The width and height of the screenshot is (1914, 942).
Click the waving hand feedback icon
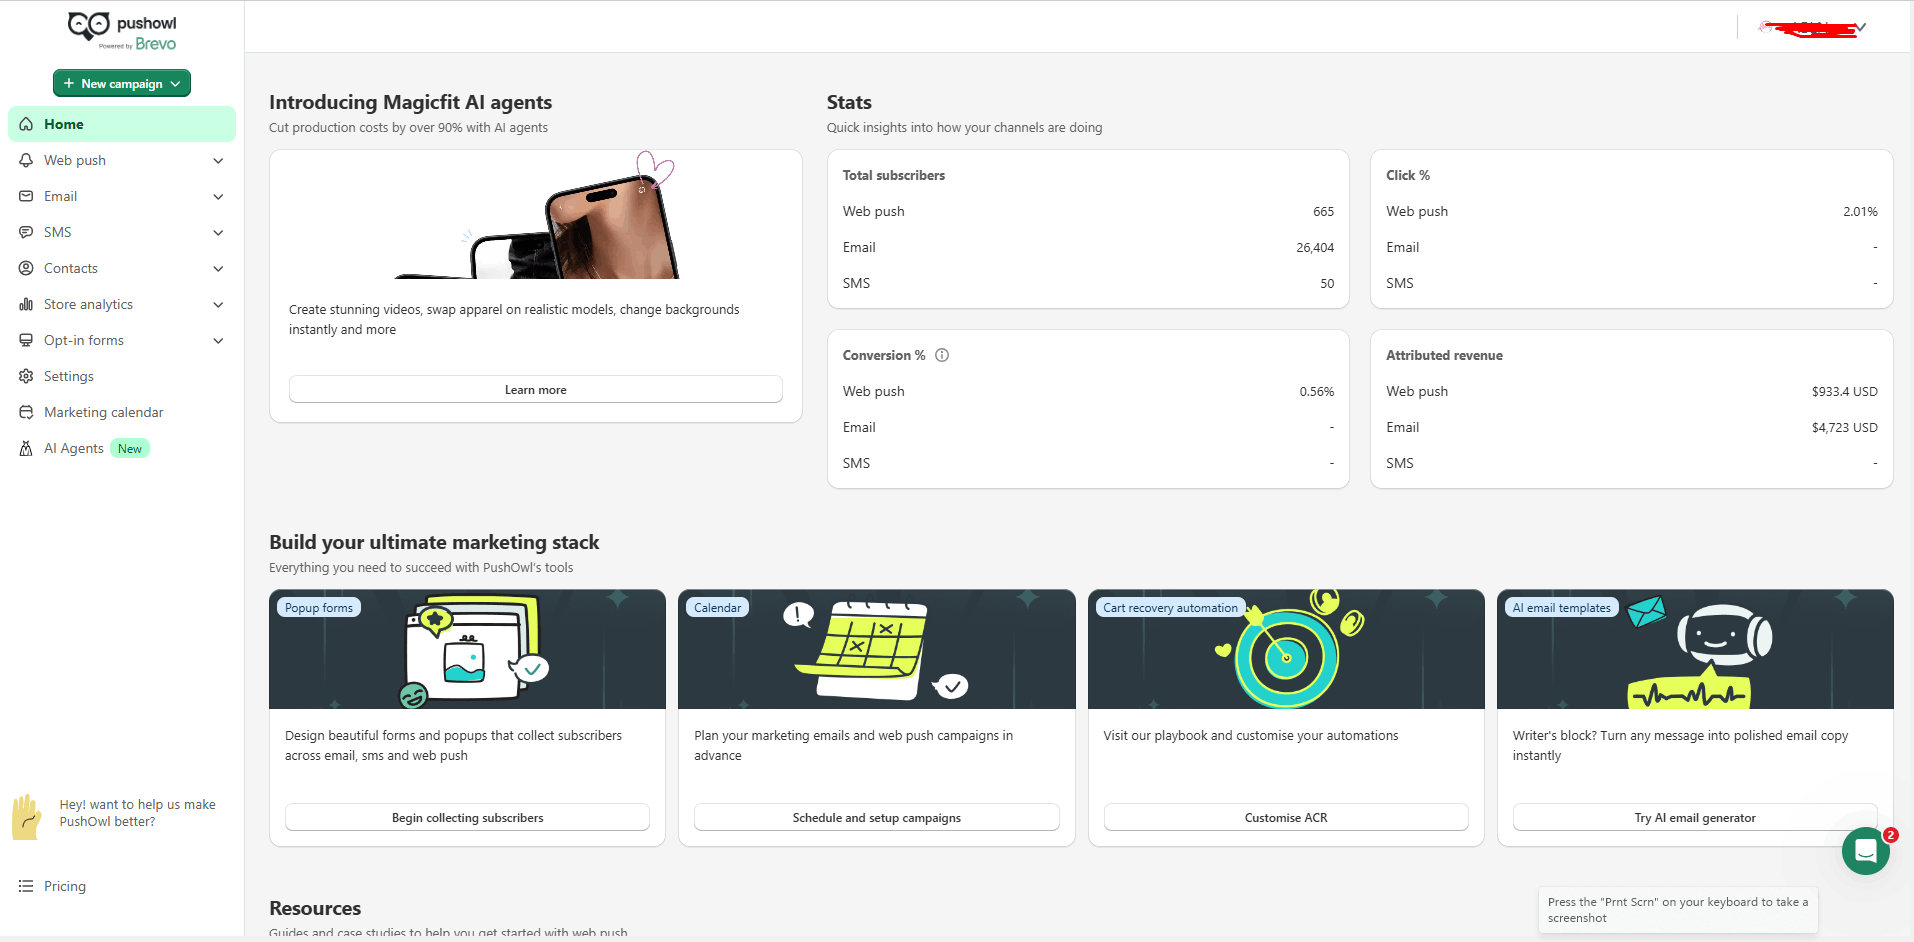click(x=27, y=817)
